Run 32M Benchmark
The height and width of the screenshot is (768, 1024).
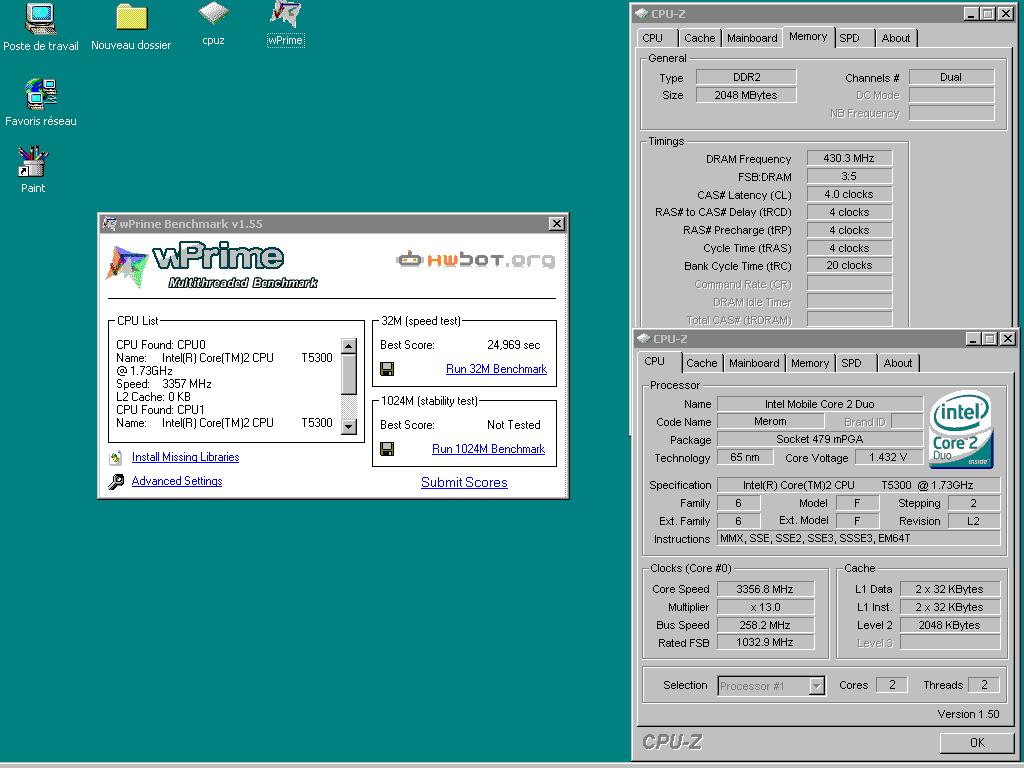point(496,369)
